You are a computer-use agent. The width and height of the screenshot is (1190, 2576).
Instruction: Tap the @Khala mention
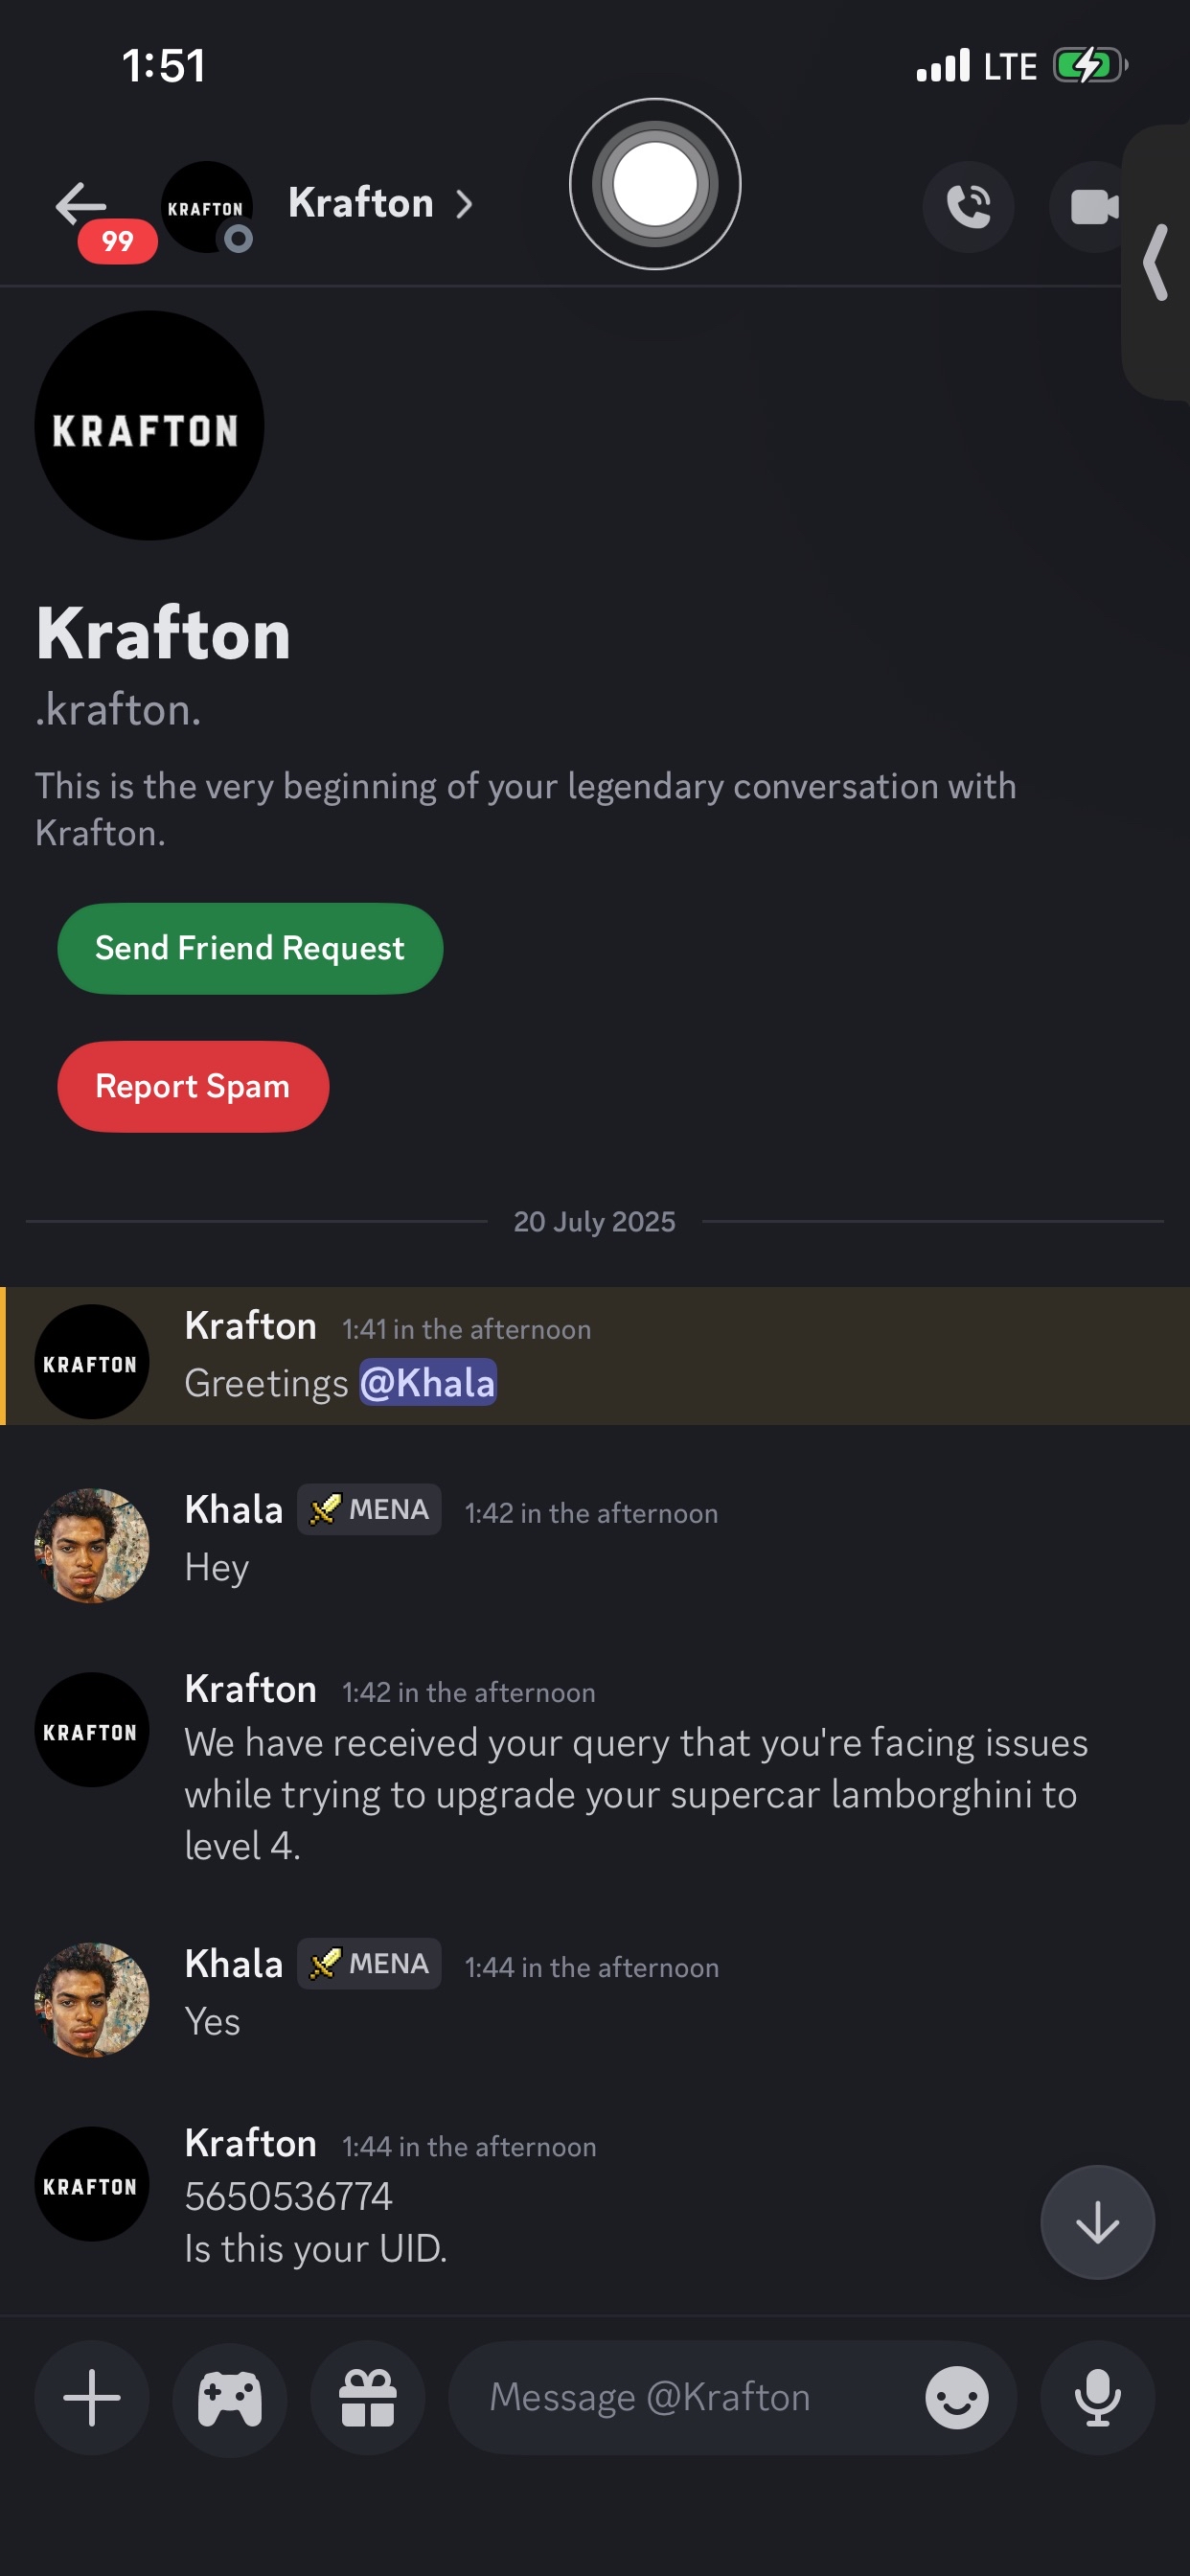tap(428, 1382)
